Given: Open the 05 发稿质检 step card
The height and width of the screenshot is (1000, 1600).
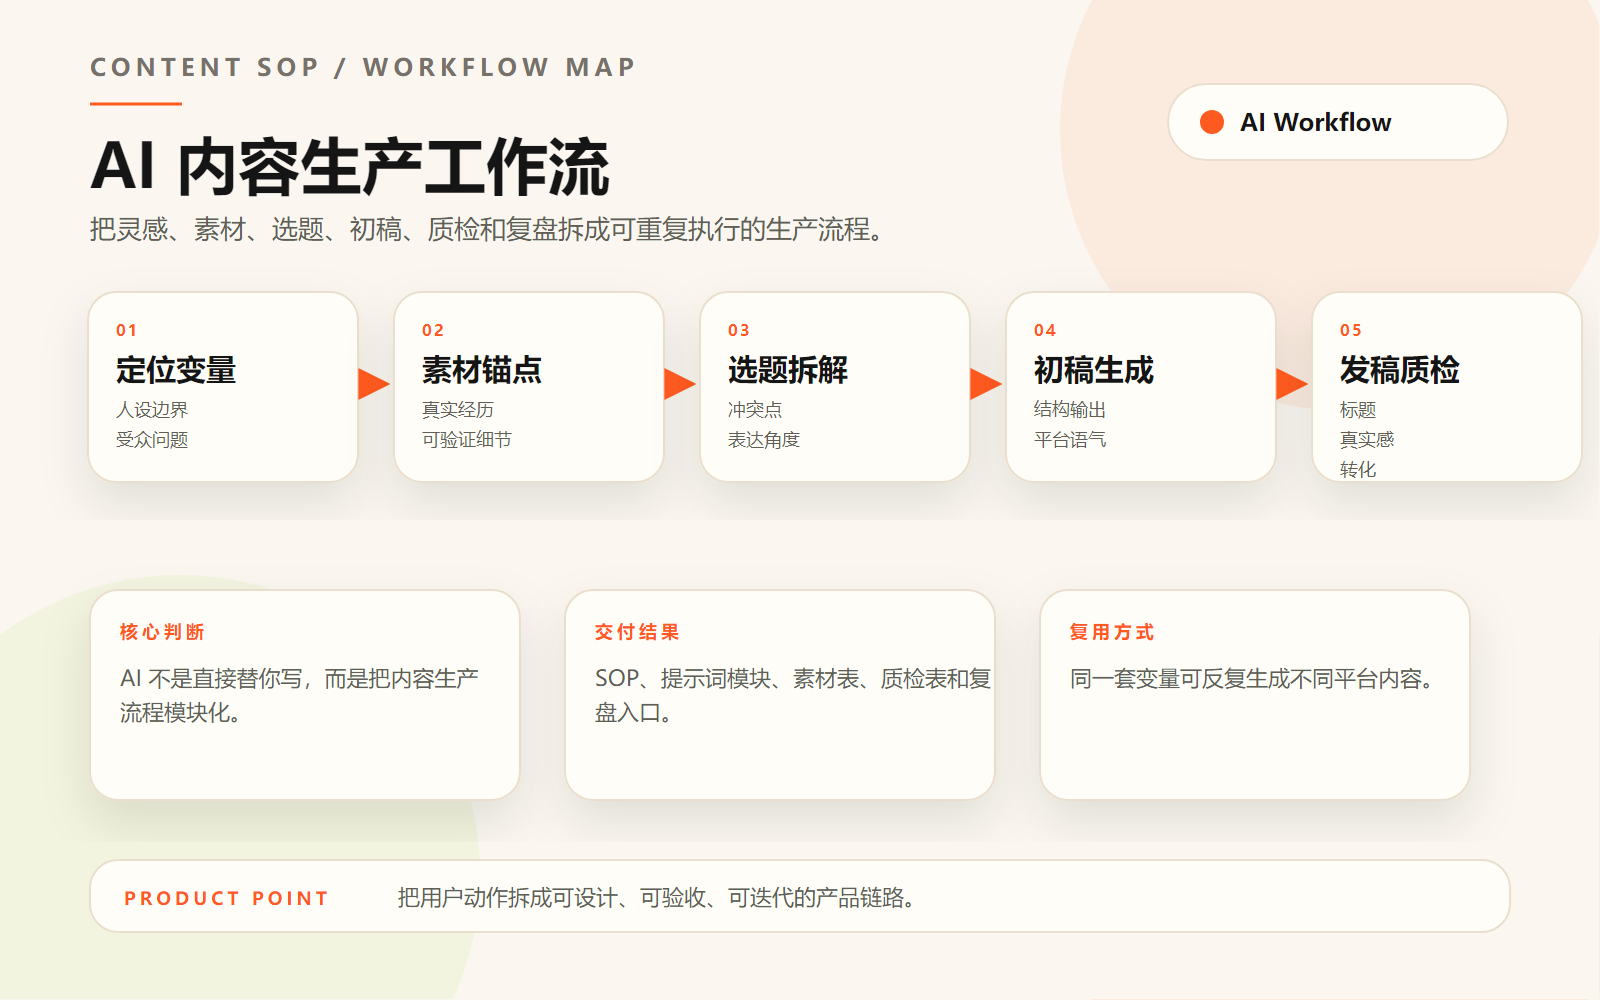Looking at the screenshot, I should coord(1447,387).
